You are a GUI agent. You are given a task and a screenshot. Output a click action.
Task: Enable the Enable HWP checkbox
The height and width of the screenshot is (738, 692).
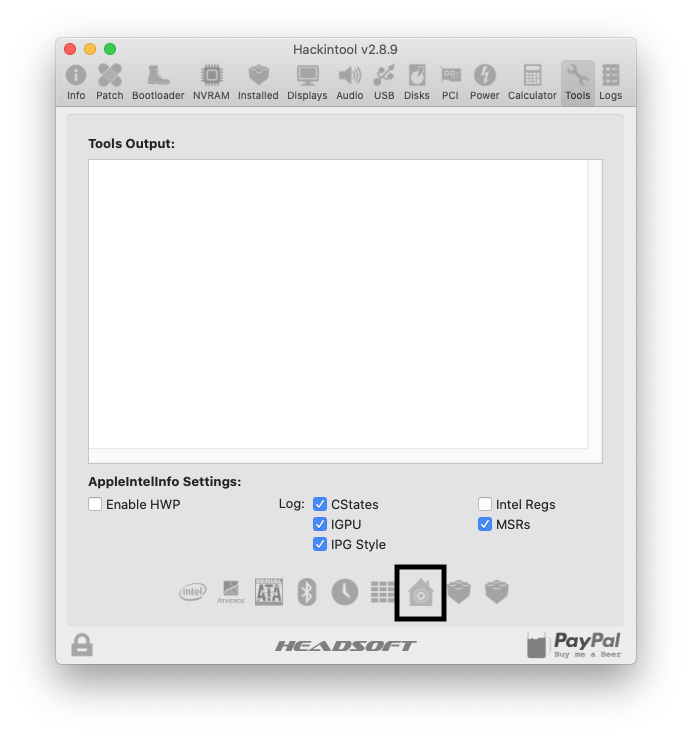click(x=95, y=504)
